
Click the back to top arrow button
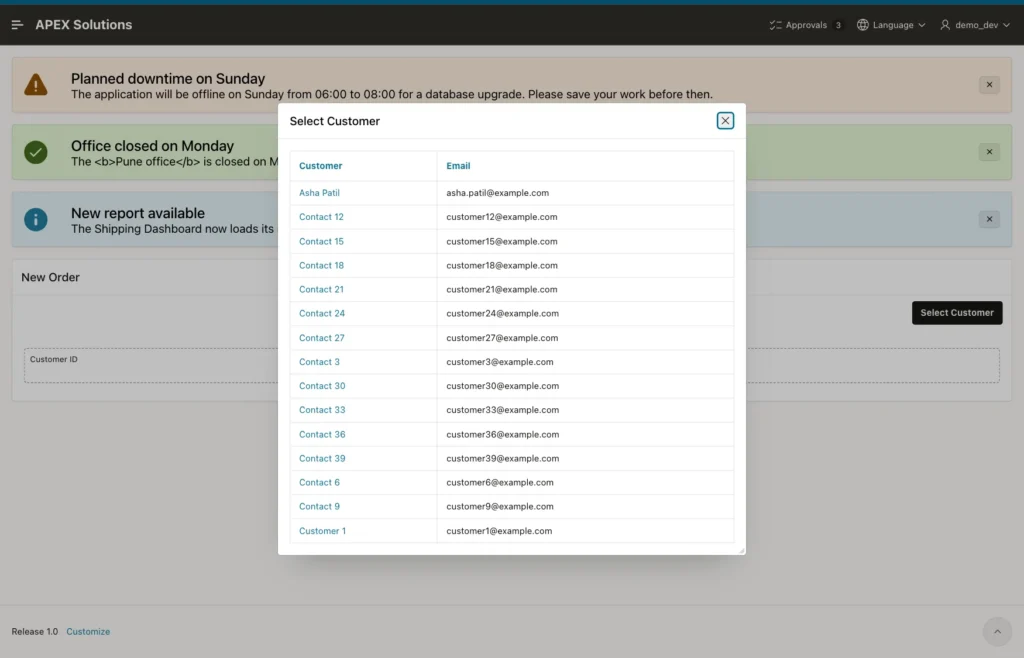997,631
